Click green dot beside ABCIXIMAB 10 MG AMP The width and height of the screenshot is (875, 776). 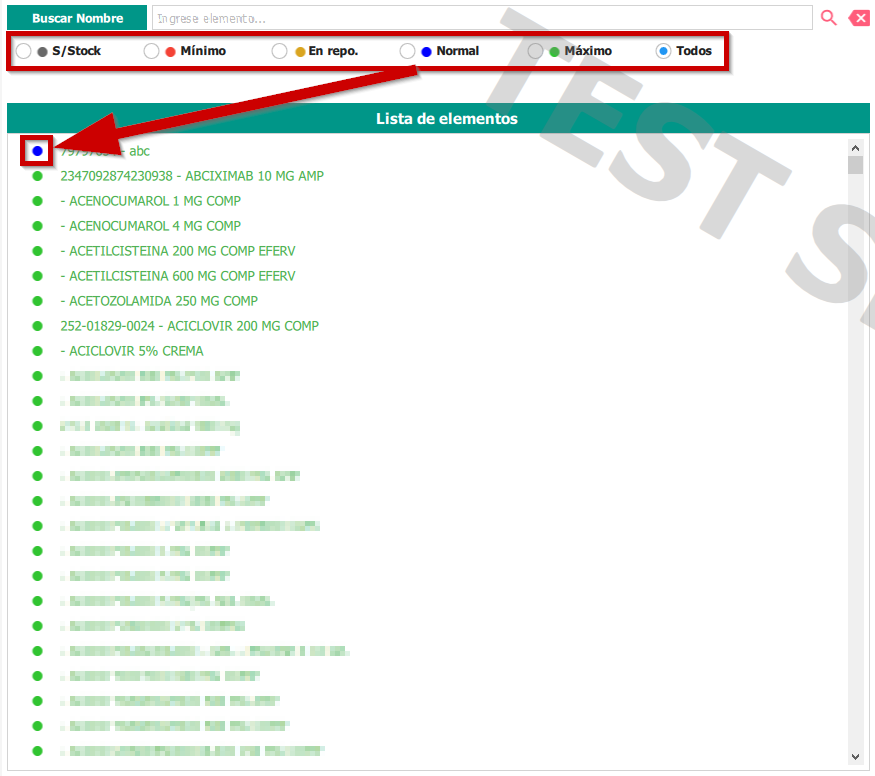pyautogui.click(x=37, y=176)
